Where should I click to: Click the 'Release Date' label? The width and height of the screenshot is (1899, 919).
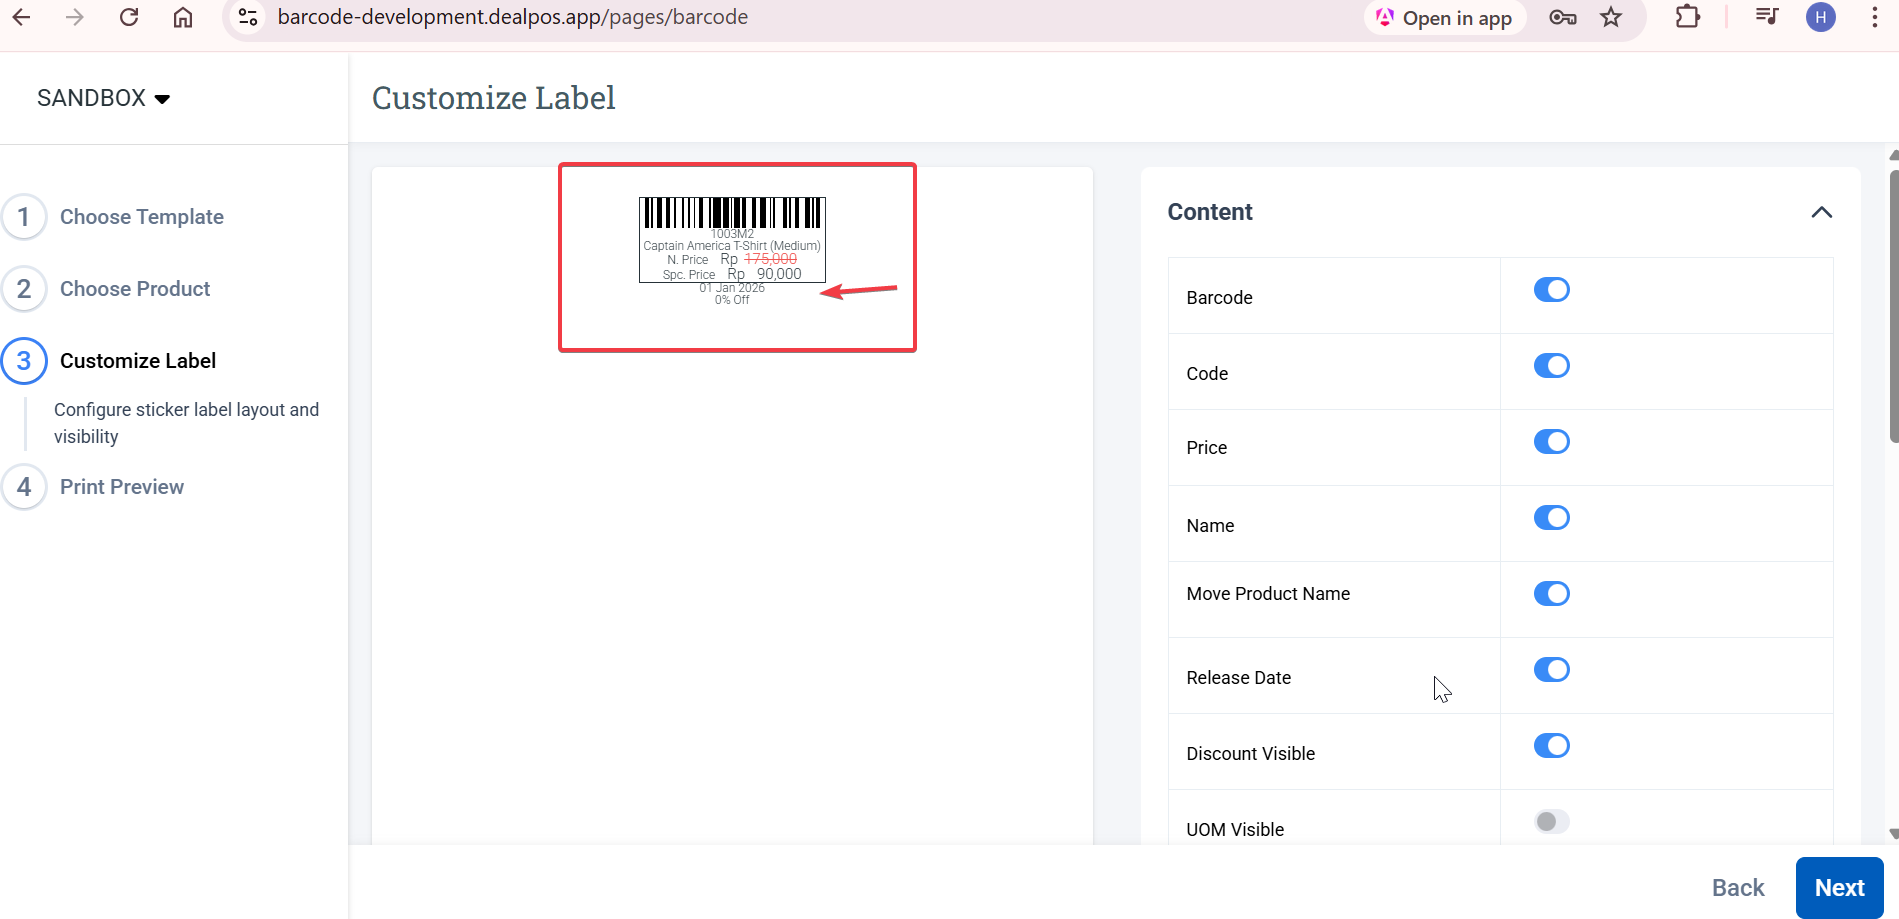1239,678
